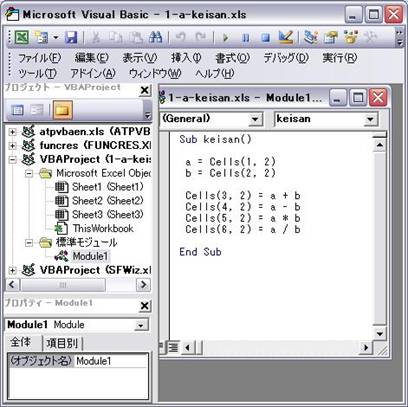The width and height of the screenshot is (408, 407).
Task: Save the project with floppy icon
Action: (x=71, y=37)
